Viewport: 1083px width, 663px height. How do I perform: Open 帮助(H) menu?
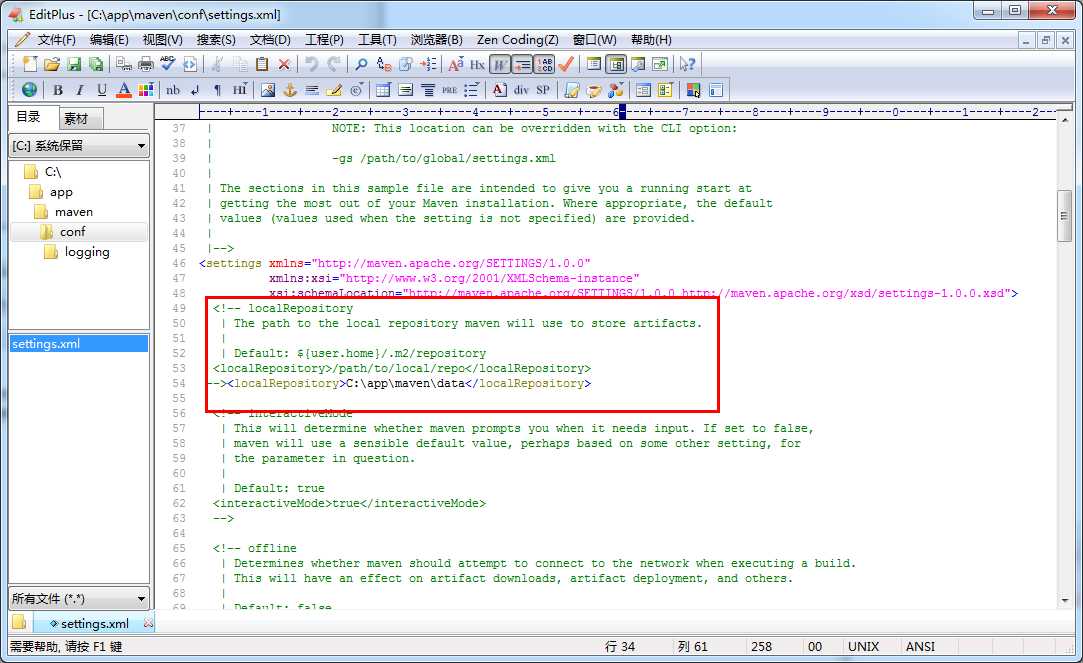pyautogui.click(x=651, y=40)
